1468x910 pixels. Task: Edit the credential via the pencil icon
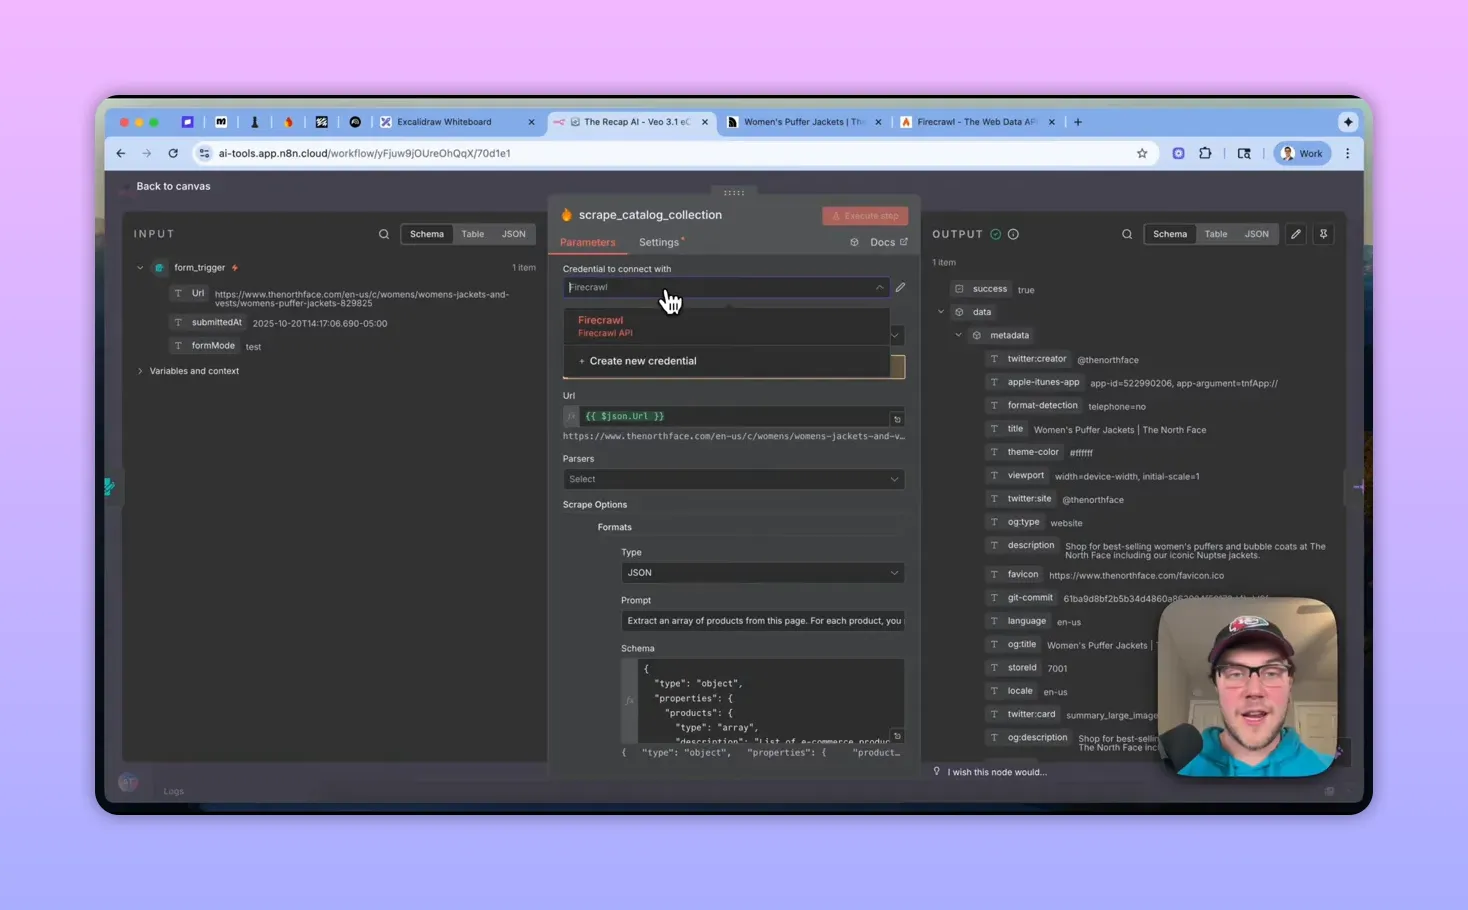tap(900, 287)
